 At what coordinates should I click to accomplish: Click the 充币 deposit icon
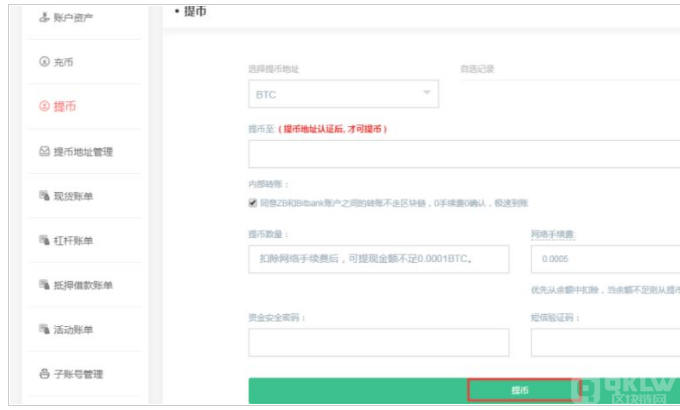point(44,62)
